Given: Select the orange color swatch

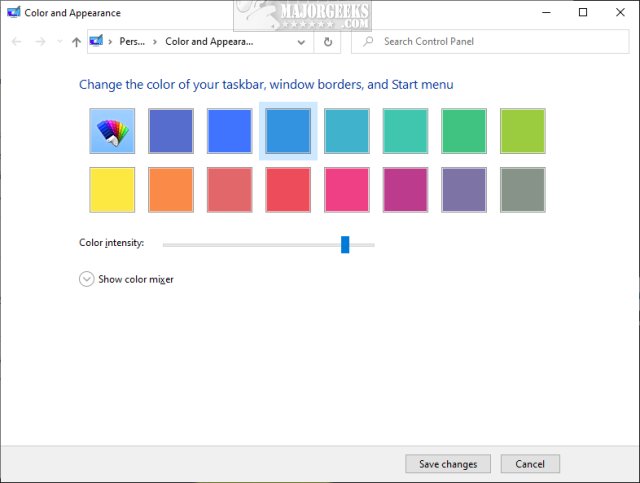Looking at the screenshot, I should click(x=171, y=190).
